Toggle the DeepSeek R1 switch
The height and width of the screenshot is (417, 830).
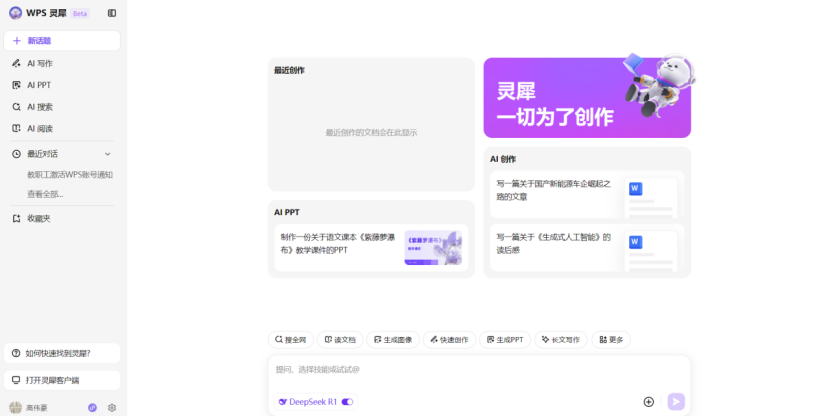[347, 402]
